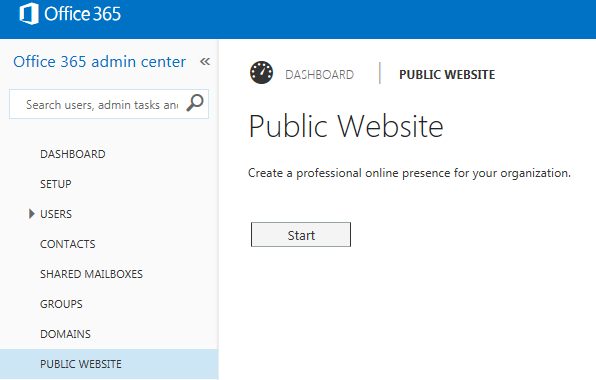The height and width of the screenshot is (380, 596).
Task: Open the USERS section
Action: (56, 214)
